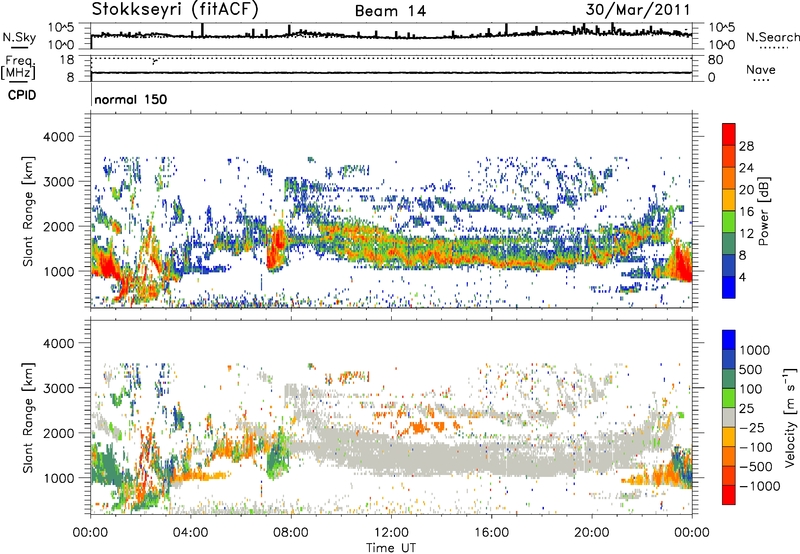Click the N.Sky legend label

click(x=19, y=37)
